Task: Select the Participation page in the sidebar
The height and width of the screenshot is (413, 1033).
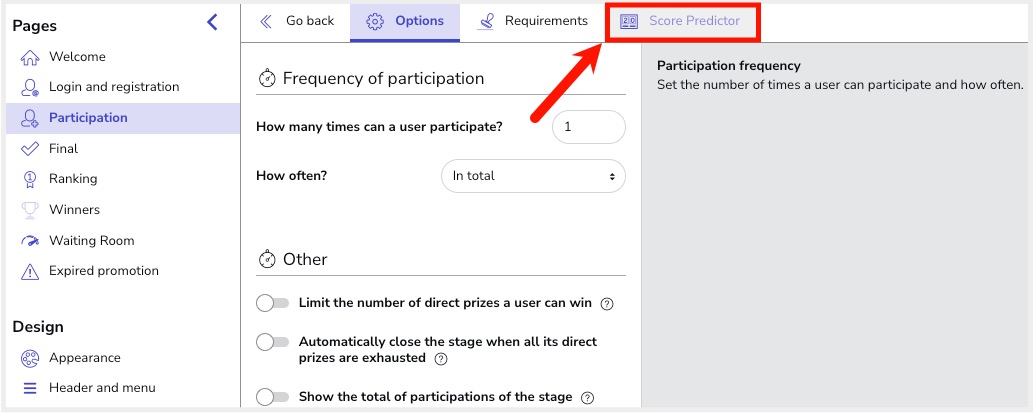Action: tap(123, 119)
